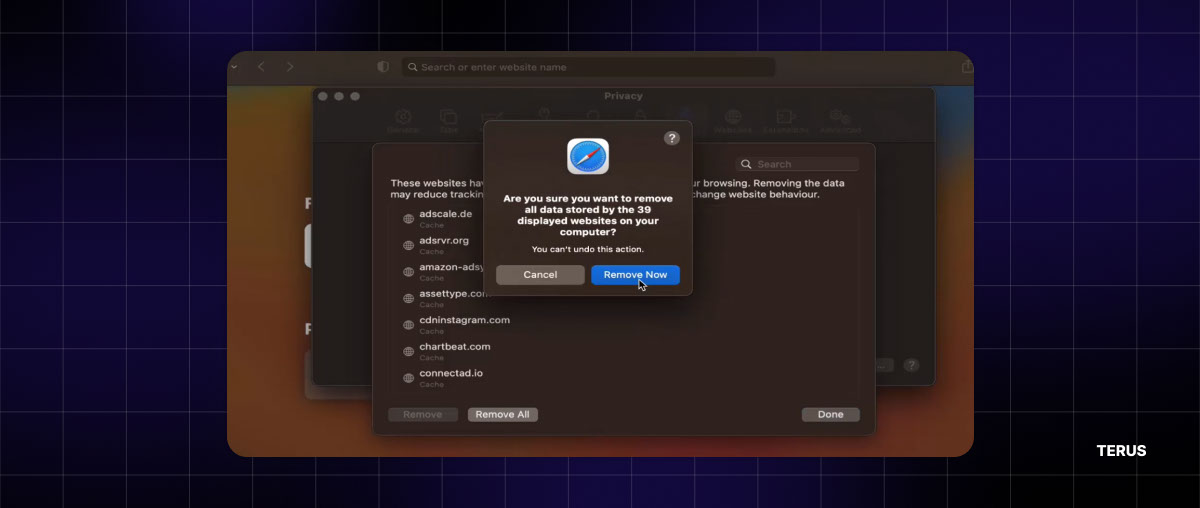1200x508 pixels.
Task: Open Safari's privacy report shield icon
Action: click(383, 67)
